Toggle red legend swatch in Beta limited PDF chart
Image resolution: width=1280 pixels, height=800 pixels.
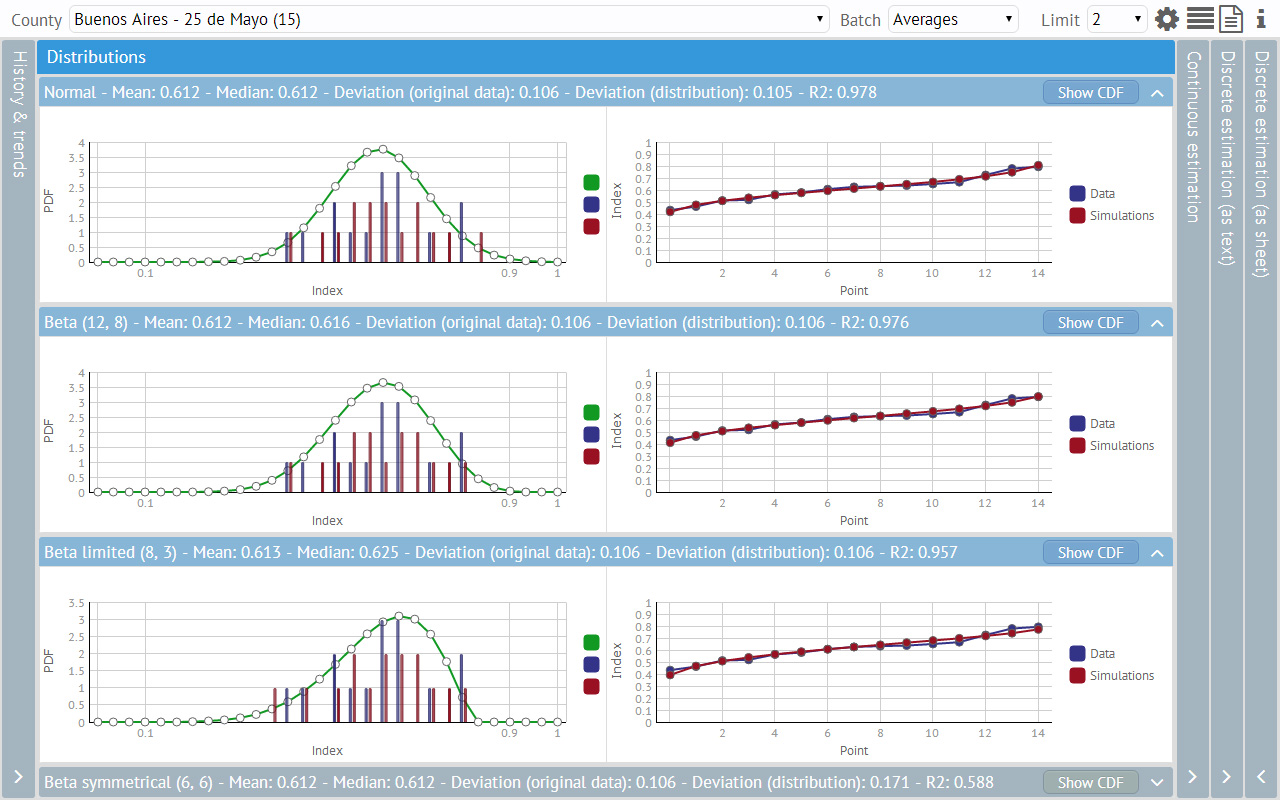point(591,686)
